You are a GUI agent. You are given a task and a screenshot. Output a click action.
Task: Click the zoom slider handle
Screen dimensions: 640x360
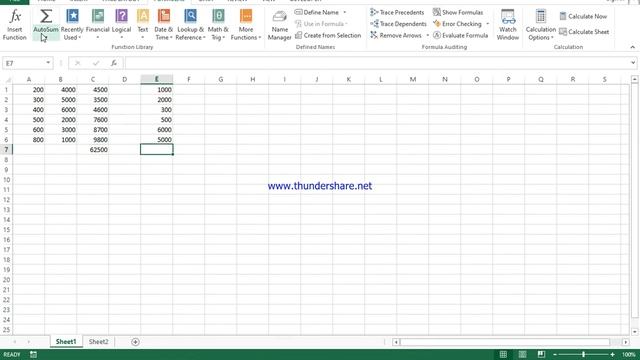click(x=583, y=355)
